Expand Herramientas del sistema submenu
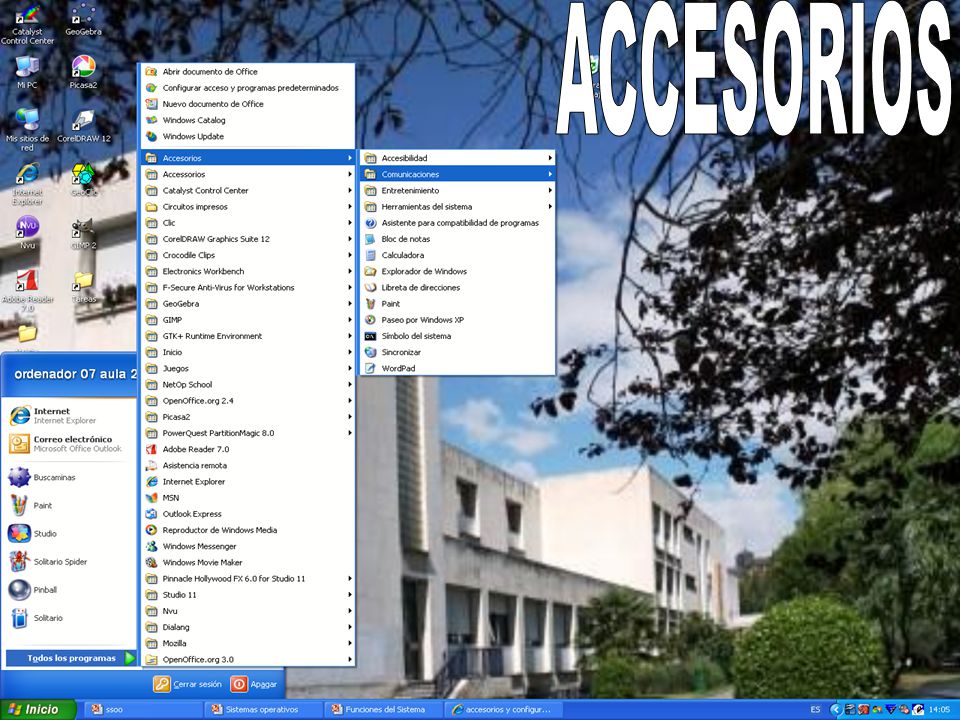The image size is (960, 720). (x=457, y=207)
